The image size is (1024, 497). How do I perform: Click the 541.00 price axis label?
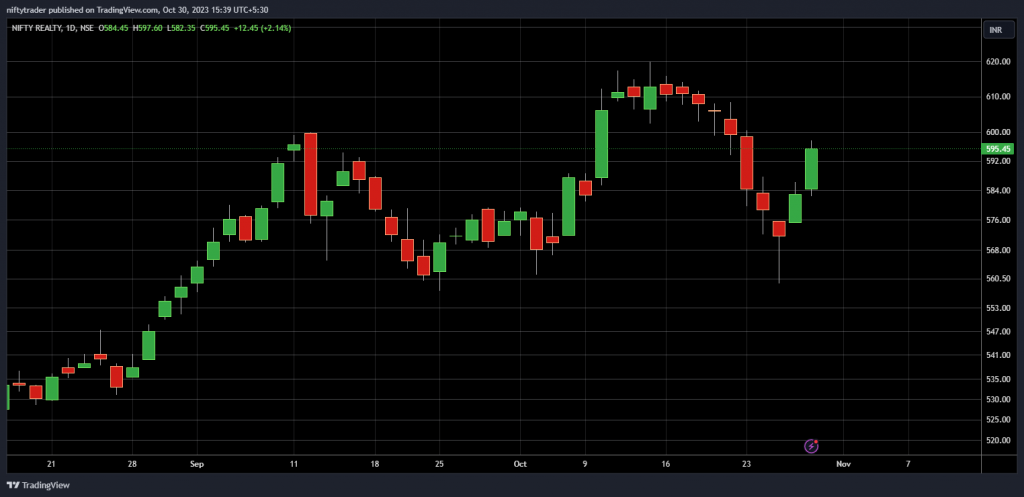[x=1000, y=355]
